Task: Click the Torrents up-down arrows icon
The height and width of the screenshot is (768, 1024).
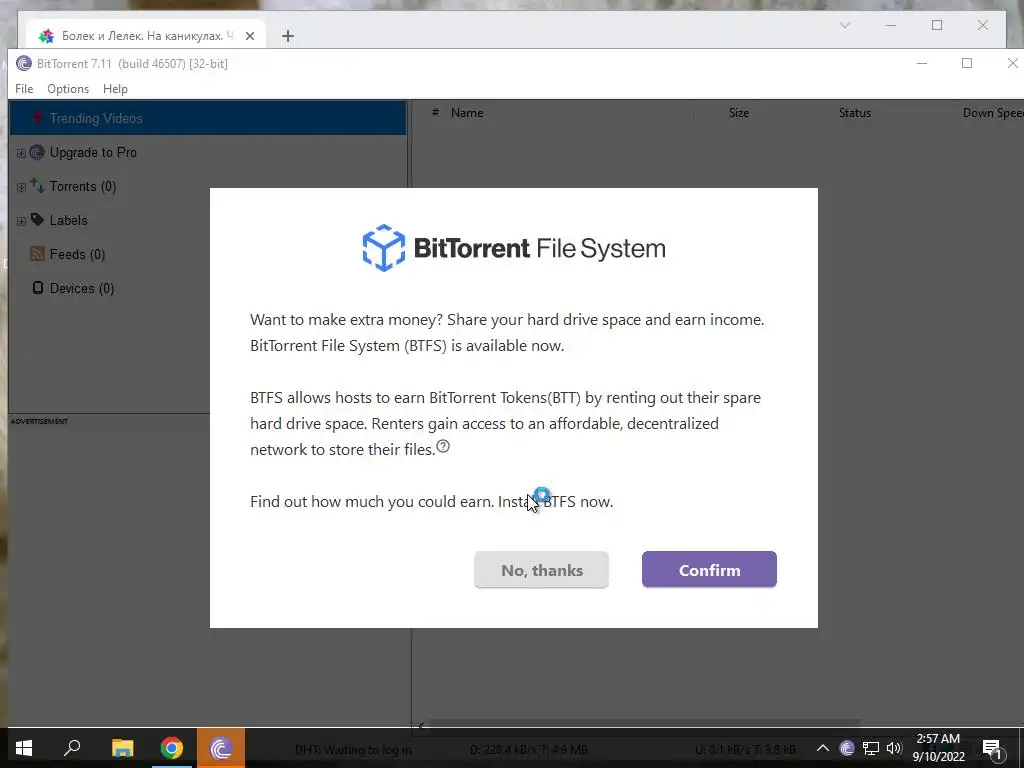Action: click(37, 186)
